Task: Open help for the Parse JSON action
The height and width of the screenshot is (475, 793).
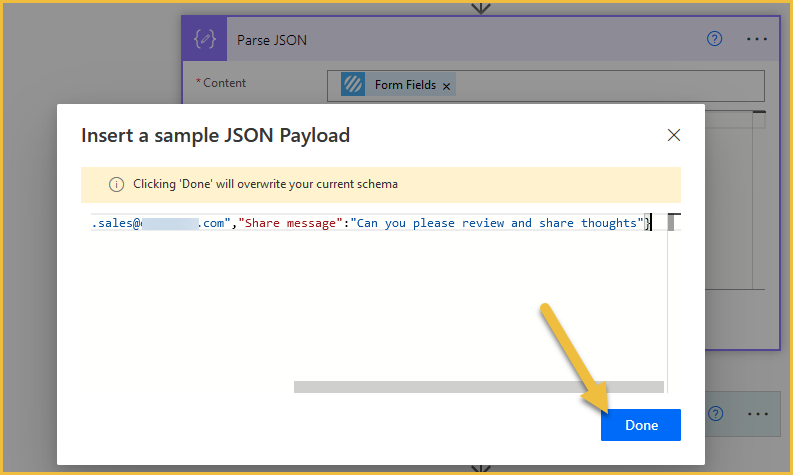Action: click(714, 39)
